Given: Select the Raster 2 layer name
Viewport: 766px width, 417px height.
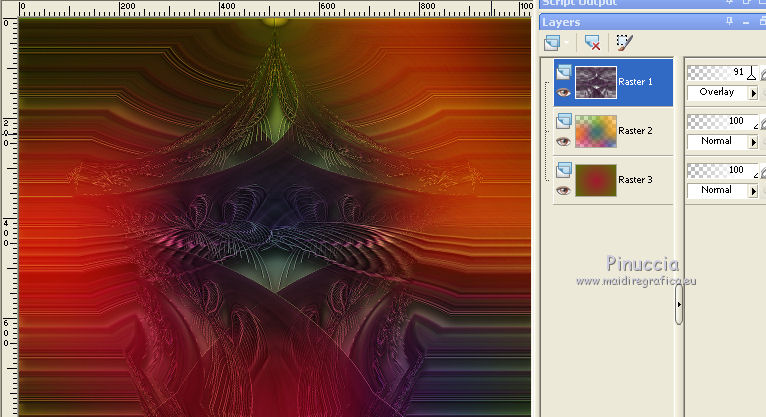Looking at the screenshot, I should pyautogui.click(x=635, y=131).
